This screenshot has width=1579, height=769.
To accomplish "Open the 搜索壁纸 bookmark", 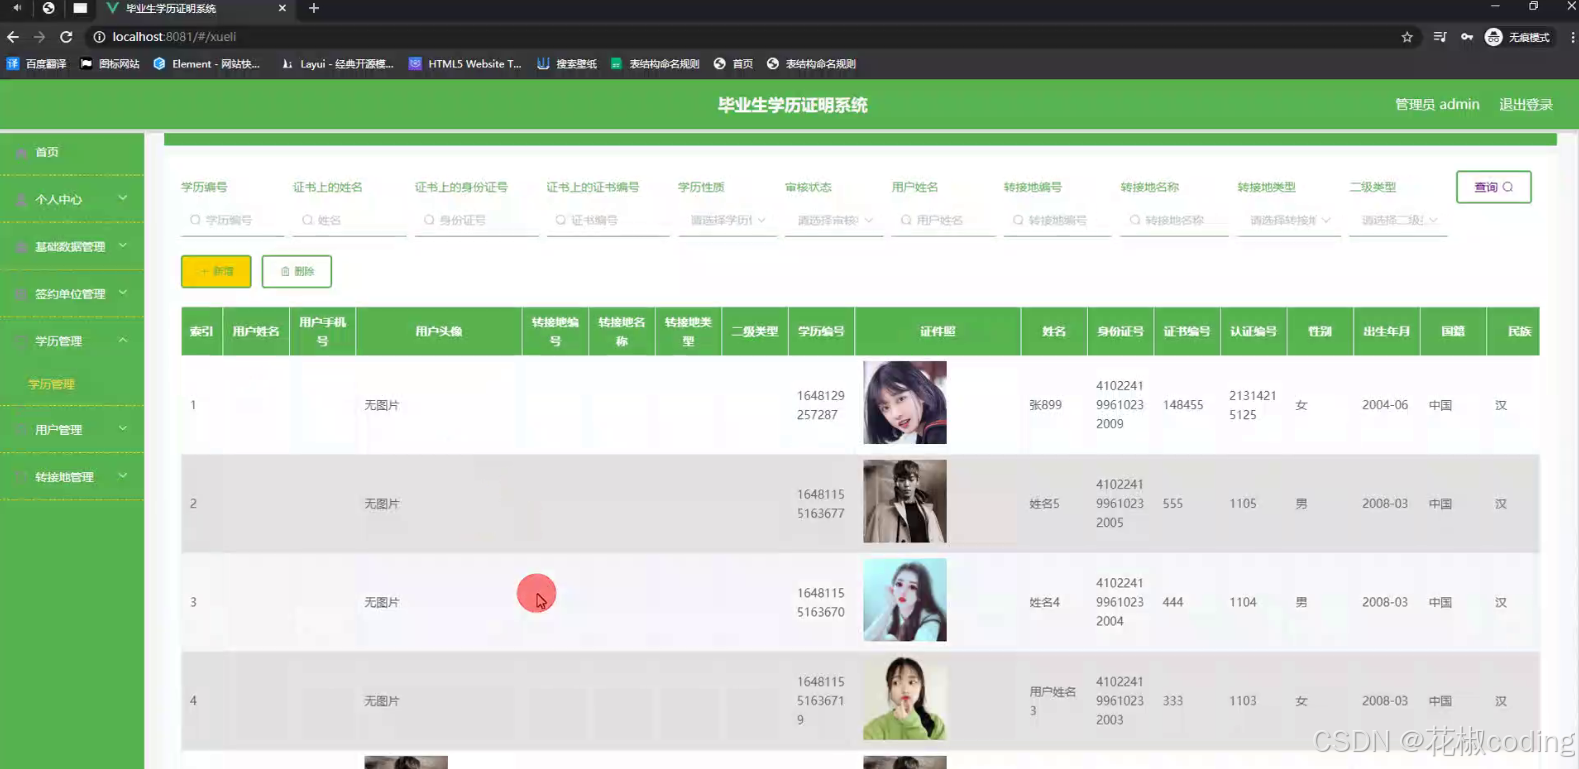I will (x=567, y=64).
